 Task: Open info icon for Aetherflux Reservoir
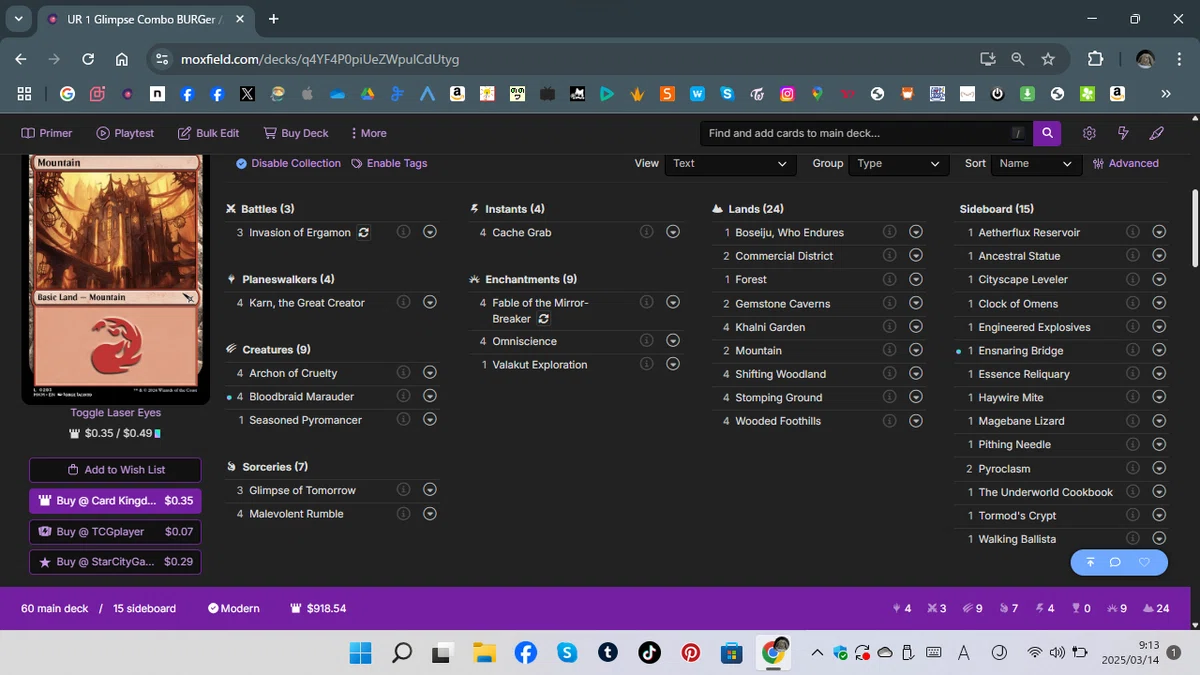point(1132,232)
